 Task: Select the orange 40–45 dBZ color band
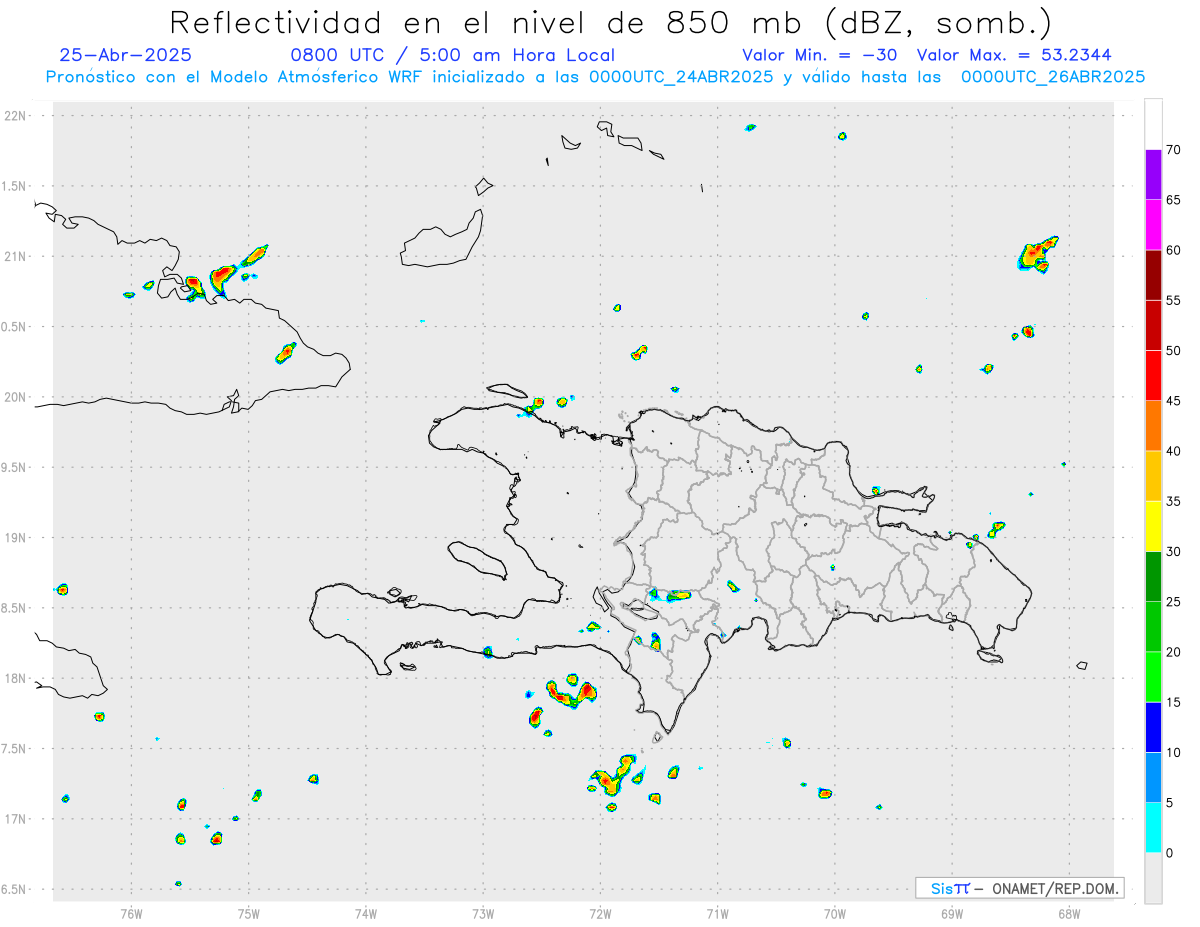pyautogui.click(x=1153, y=426)
